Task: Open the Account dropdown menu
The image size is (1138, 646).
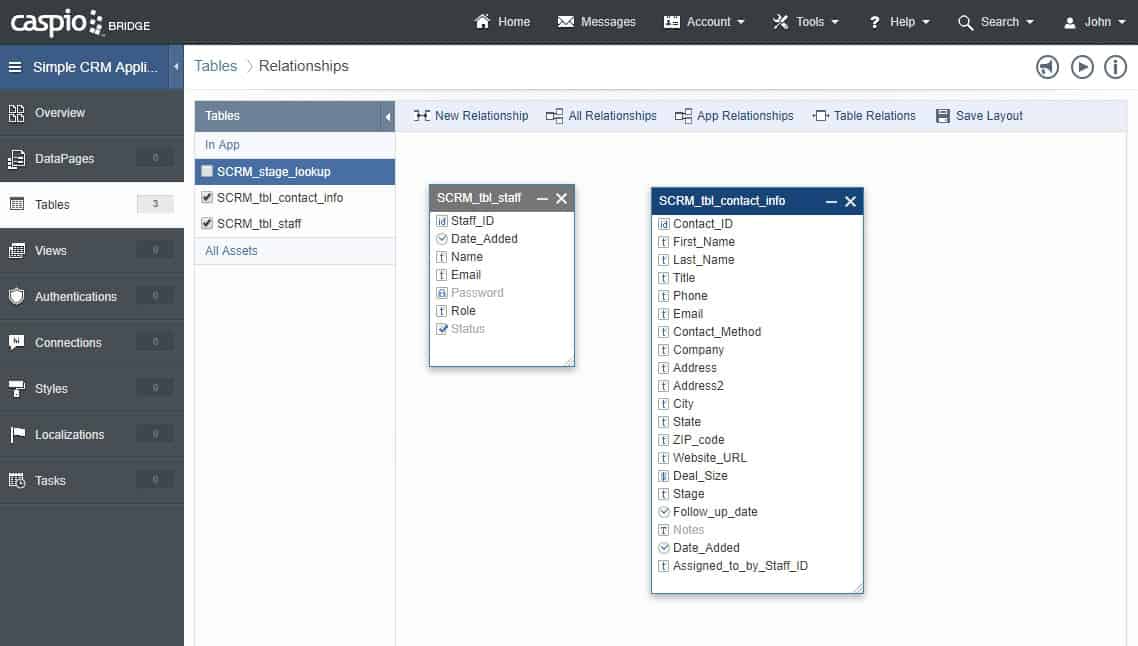Action: (705, 22)
